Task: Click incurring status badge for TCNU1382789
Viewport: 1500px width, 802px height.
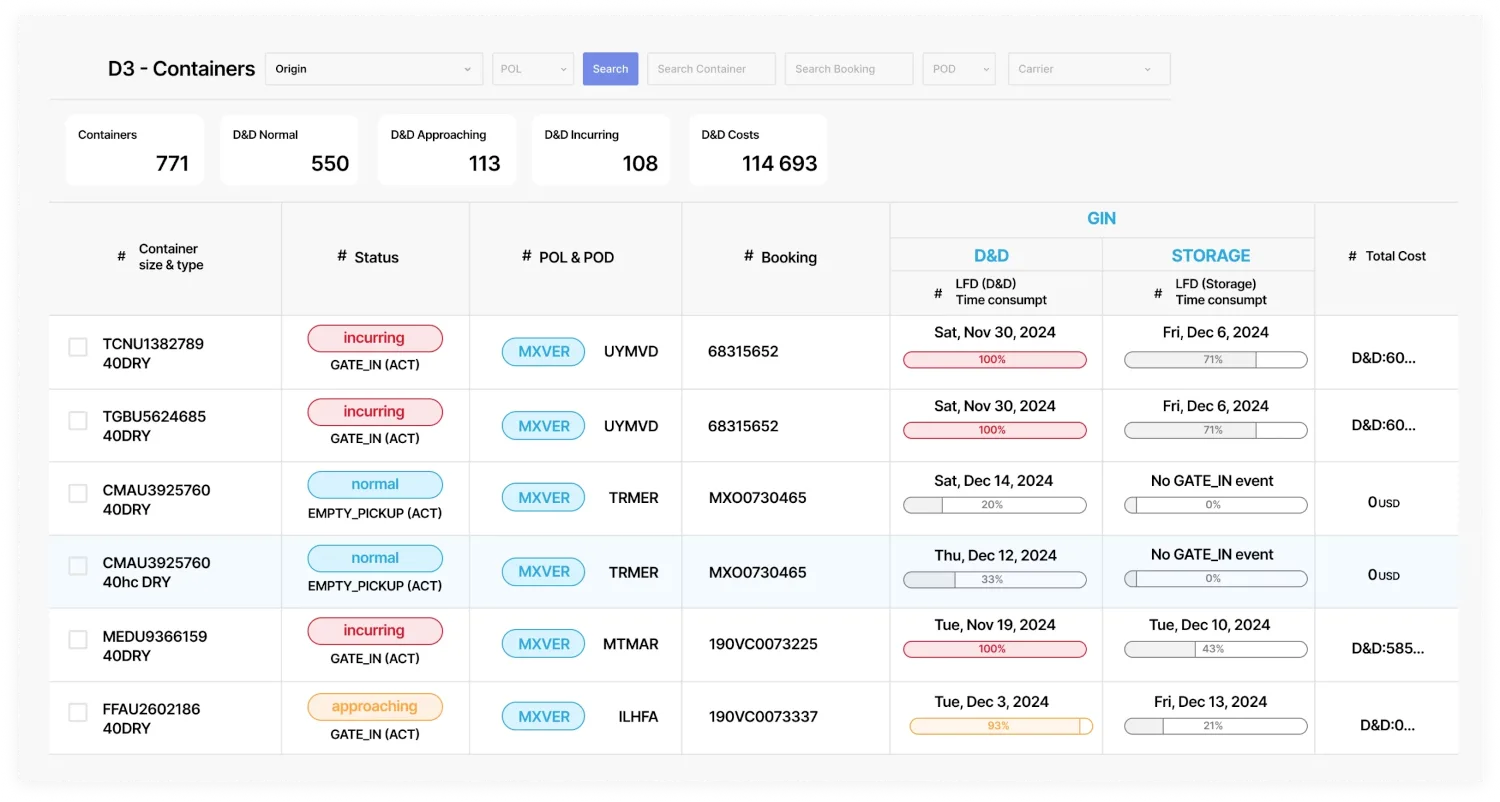Action: pyautogui.click(x=375, y=338)
